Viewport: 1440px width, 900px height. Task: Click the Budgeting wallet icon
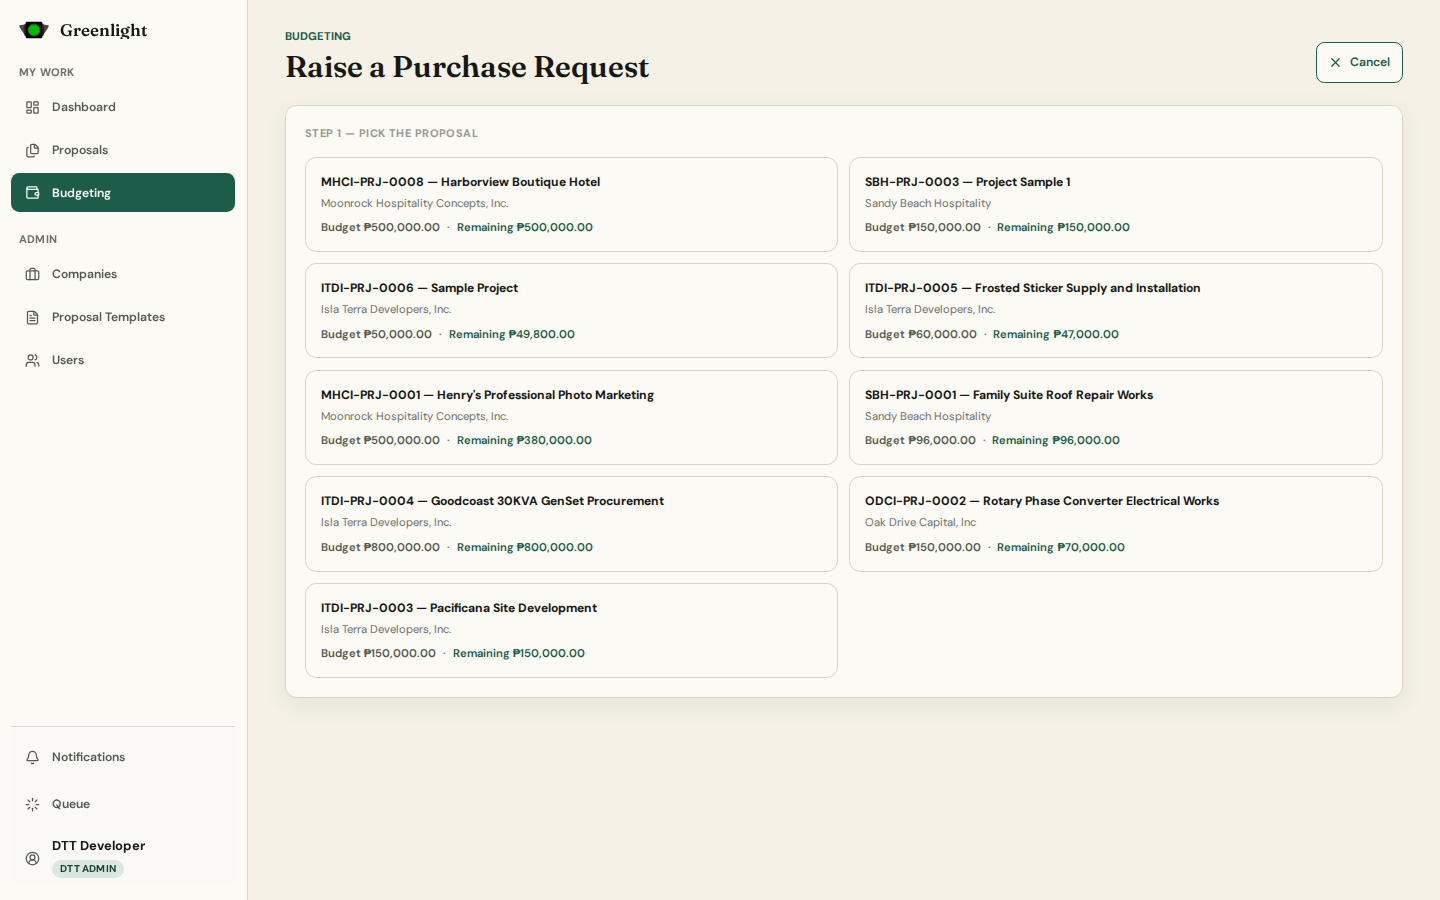[33, 193]
